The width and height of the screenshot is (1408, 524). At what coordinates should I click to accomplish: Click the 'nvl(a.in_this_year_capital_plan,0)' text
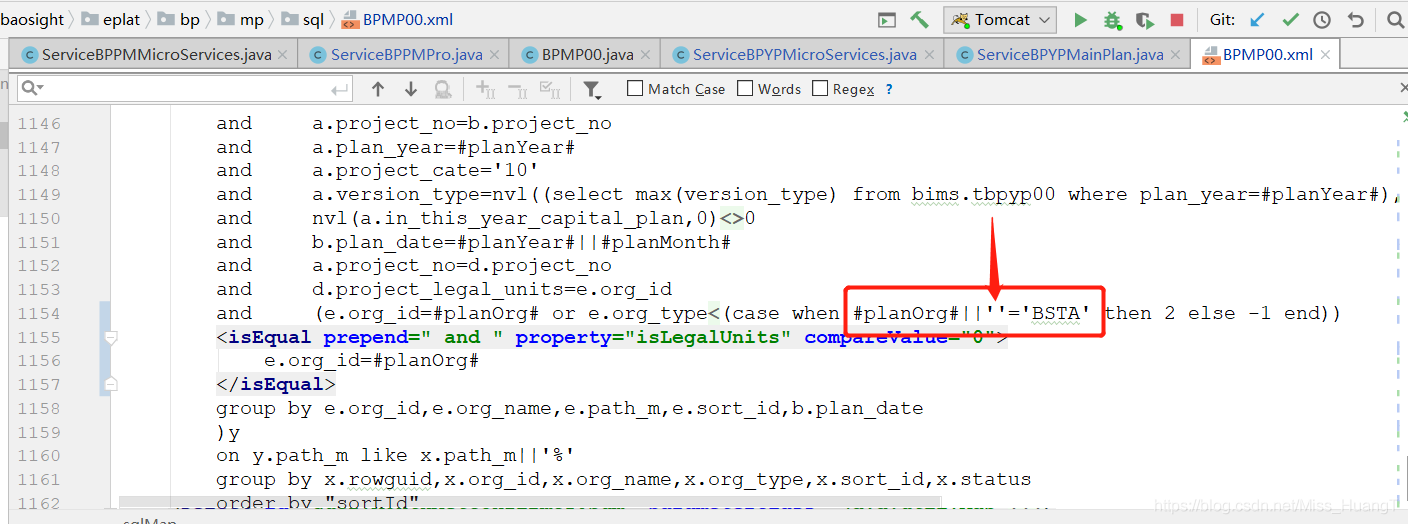[515, 218]
